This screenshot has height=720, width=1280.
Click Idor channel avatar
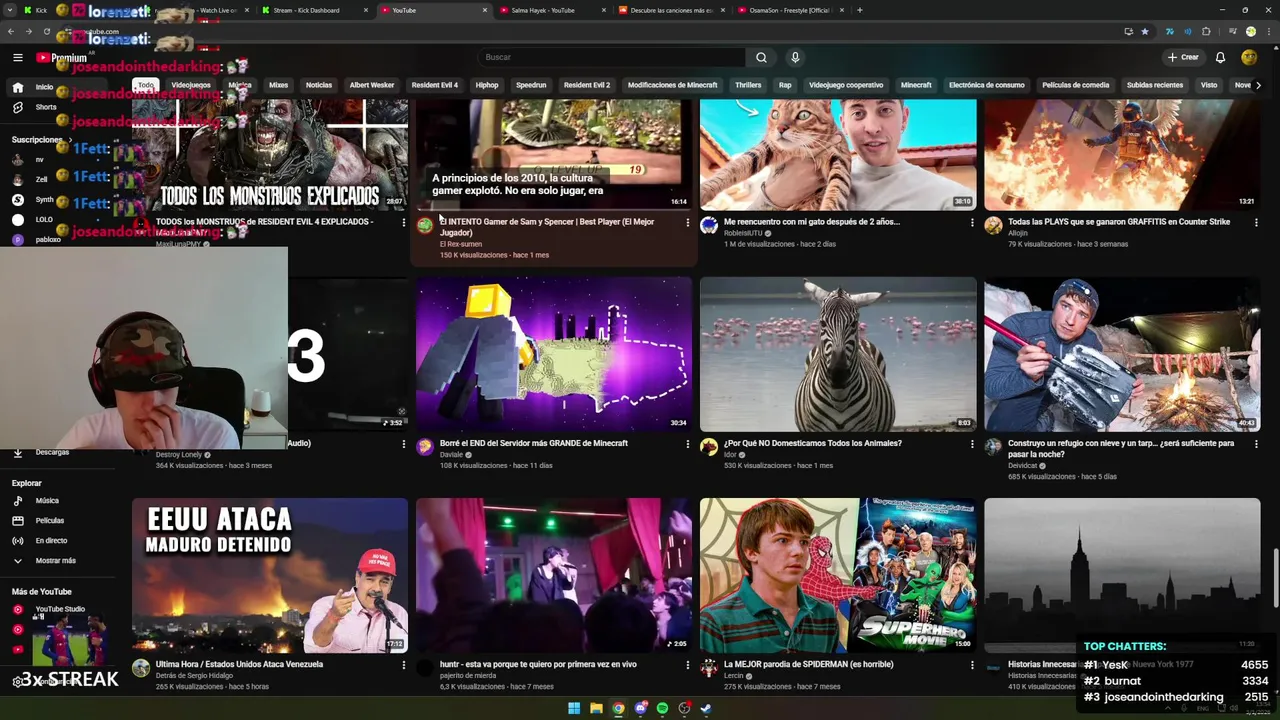click(709, 447)
